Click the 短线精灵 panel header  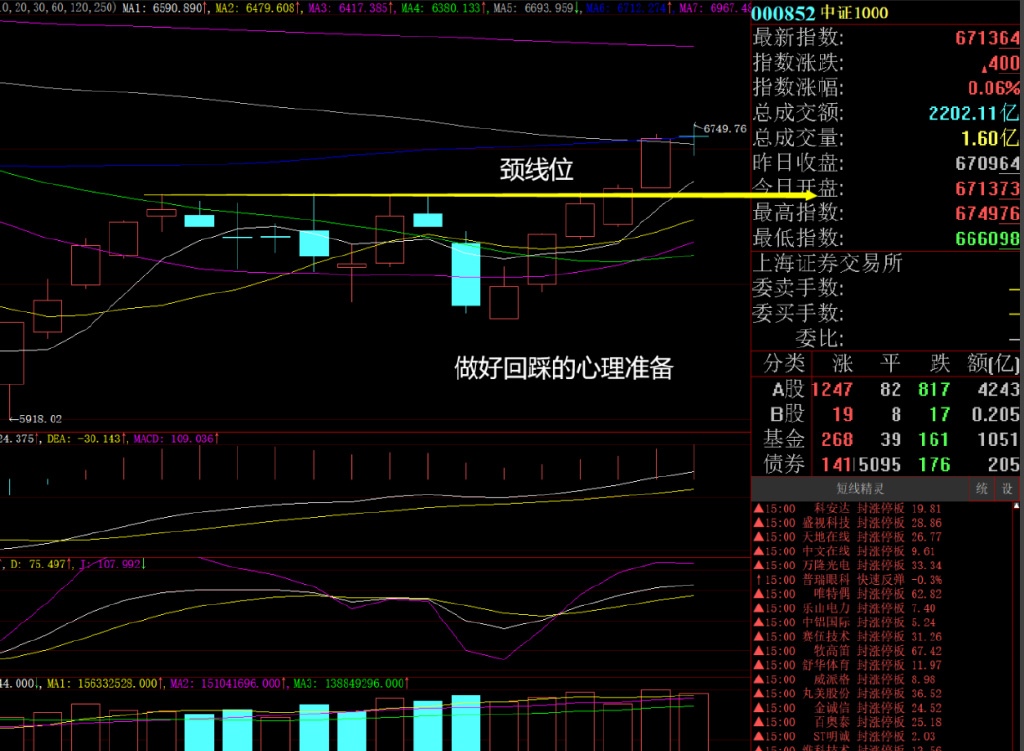click(859, 488)
